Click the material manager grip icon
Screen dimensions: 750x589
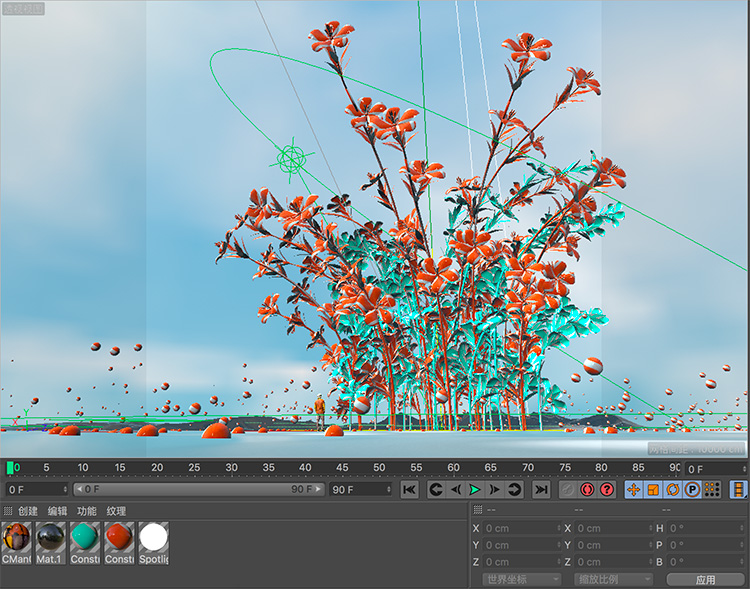click(7, 511)
